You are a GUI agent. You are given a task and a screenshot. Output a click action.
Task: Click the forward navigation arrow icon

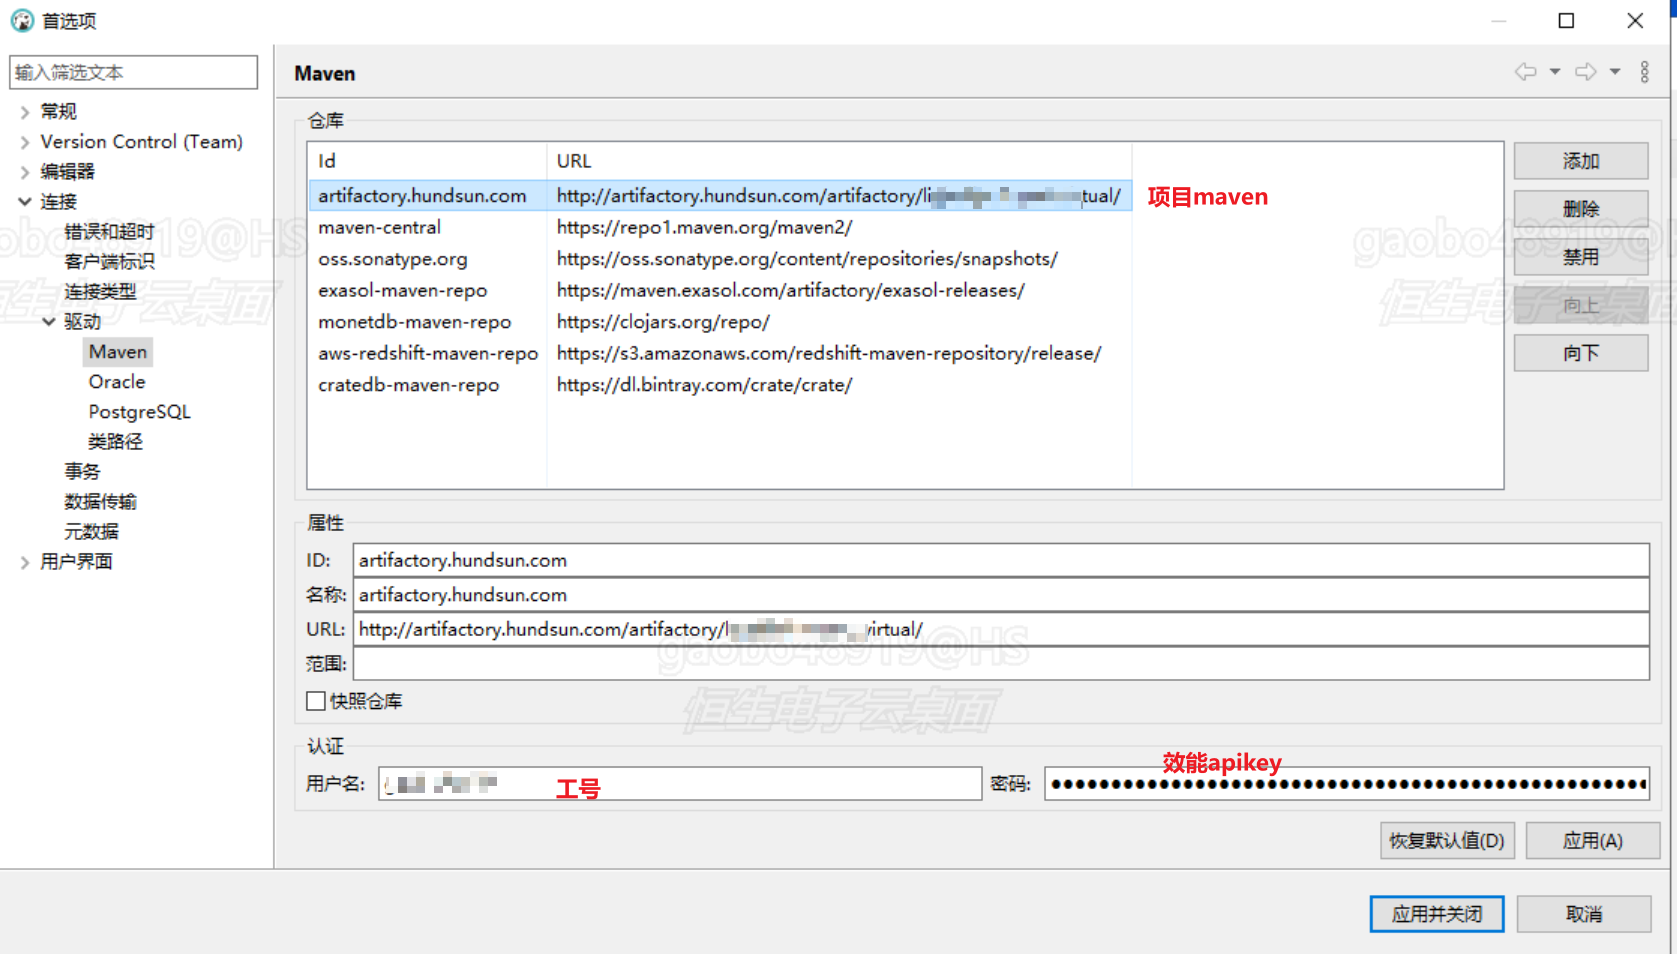pos(1585,72)
